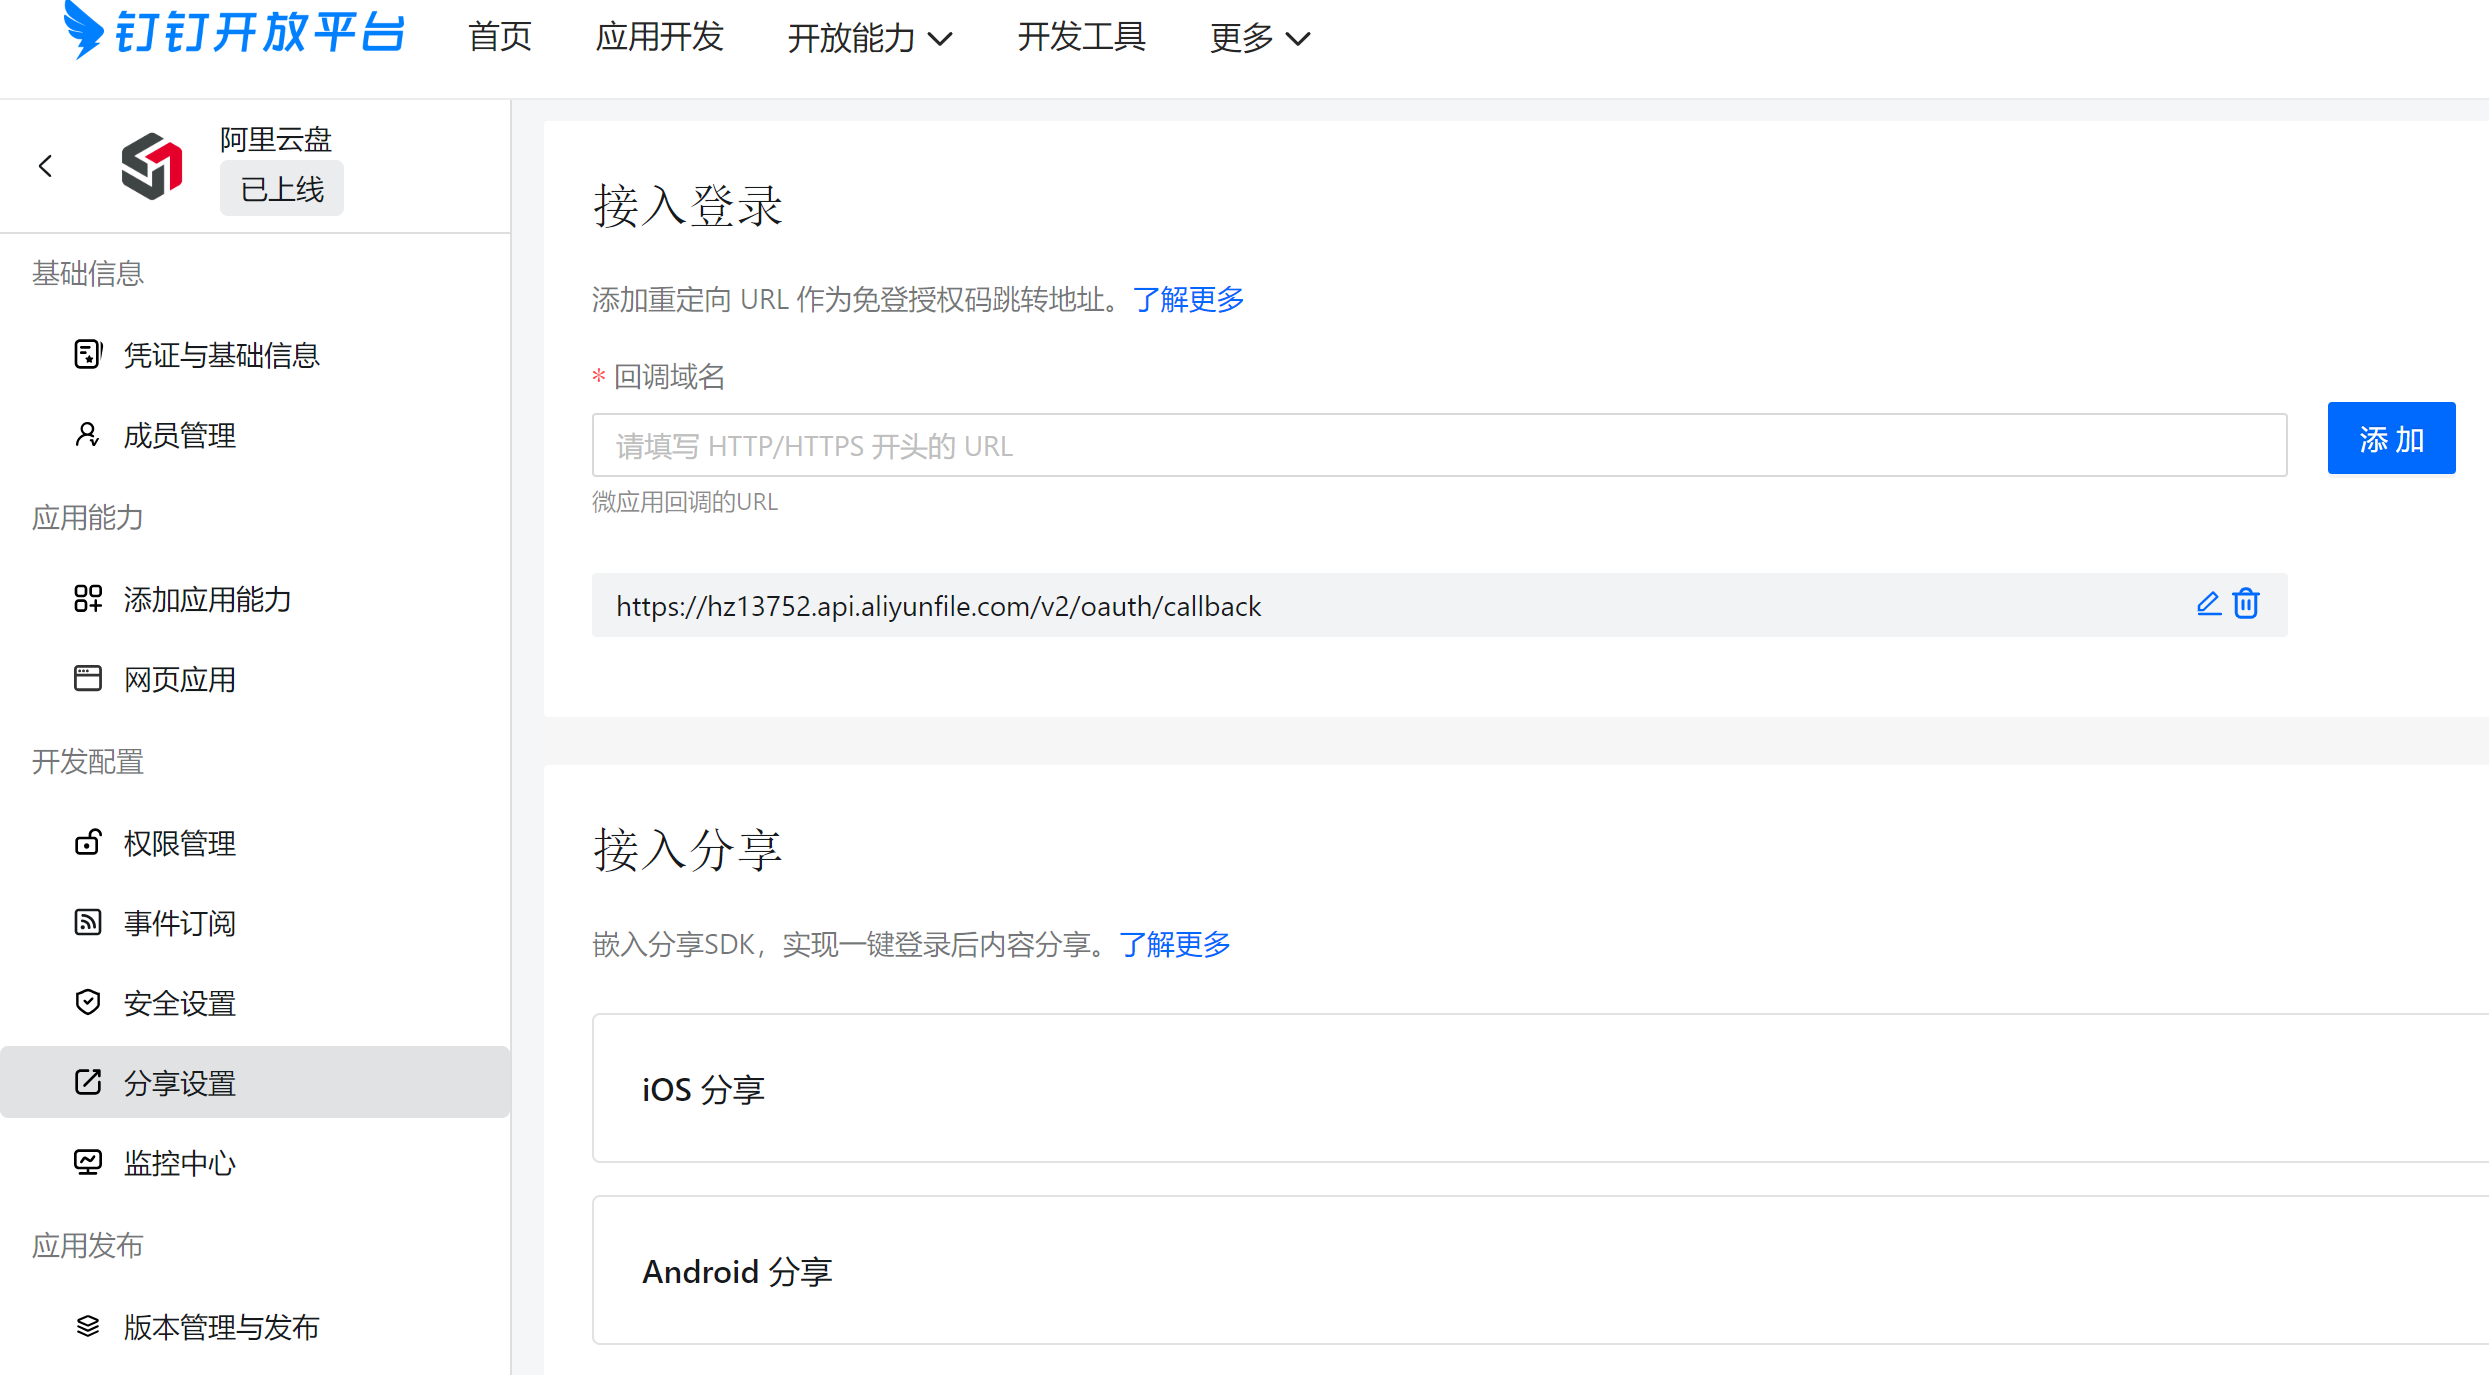Click the DingTalk open platform logo
The height and width of the screenshot is (1375, 2489).
(x=234, y=32)
